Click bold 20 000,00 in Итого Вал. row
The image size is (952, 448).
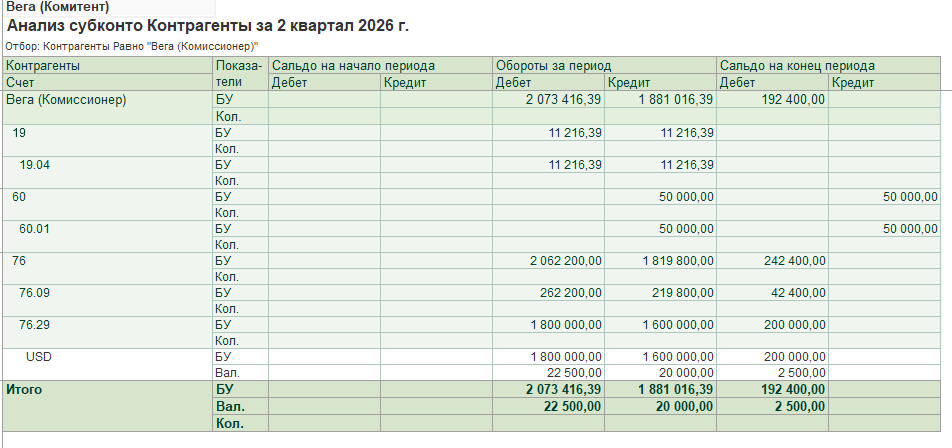click(x=685, y=406)
